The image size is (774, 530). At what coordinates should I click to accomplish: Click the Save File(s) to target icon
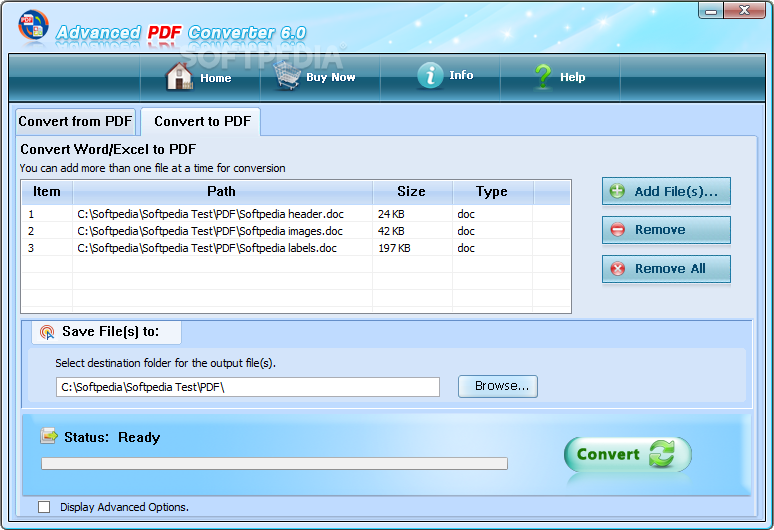point(47,332)
